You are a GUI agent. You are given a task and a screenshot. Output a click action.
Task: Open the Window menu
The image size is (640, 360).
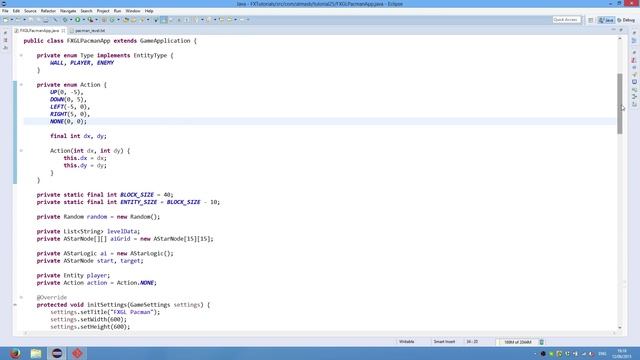tap(133, 11)
